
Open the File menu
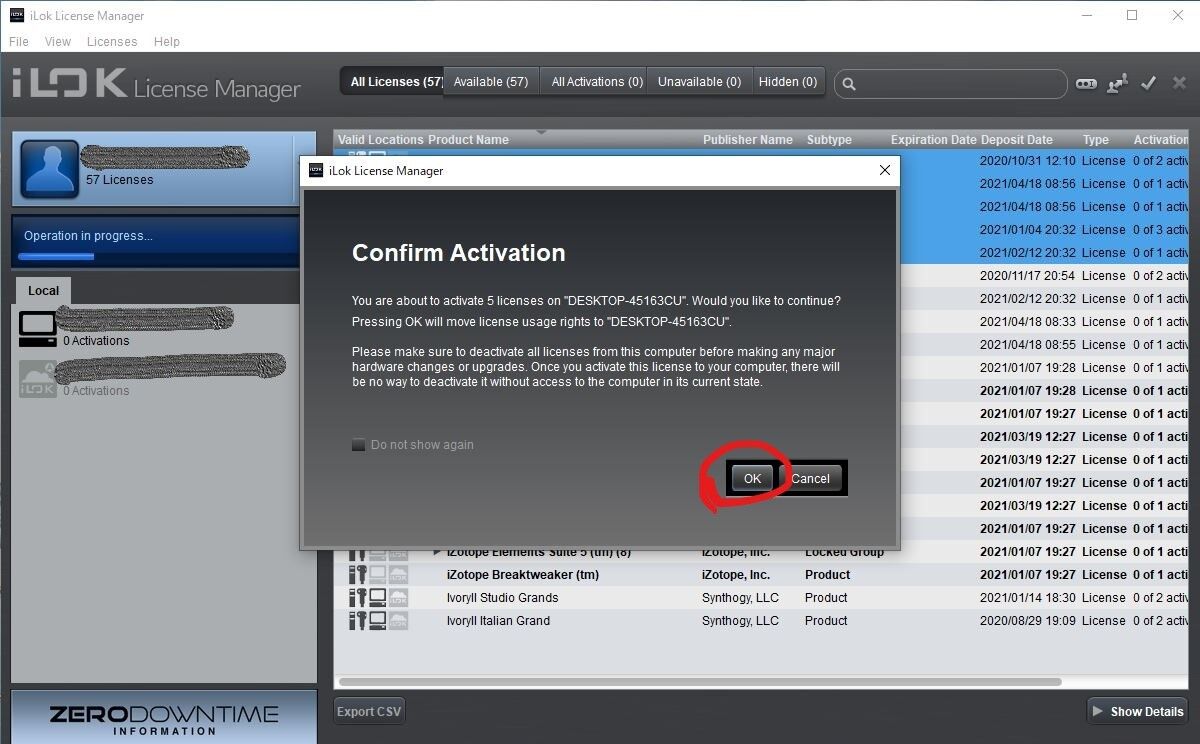[x=19, y=42]
